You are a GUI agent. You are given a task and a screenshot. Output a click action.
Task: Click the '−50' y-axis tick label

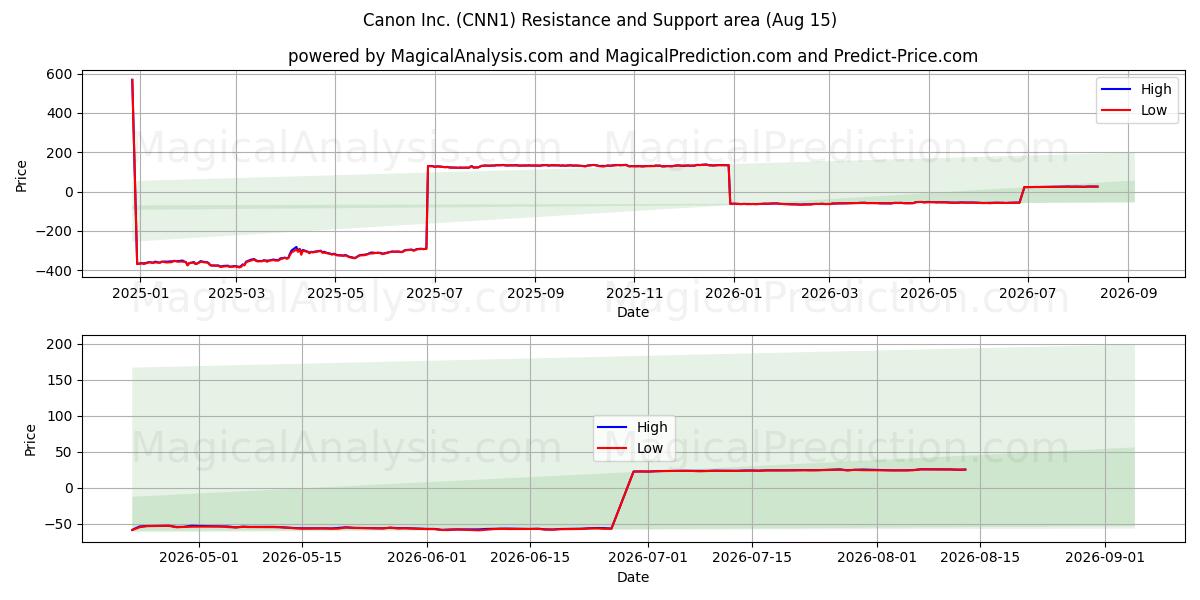pyautogui.click(x=57, y=524)
